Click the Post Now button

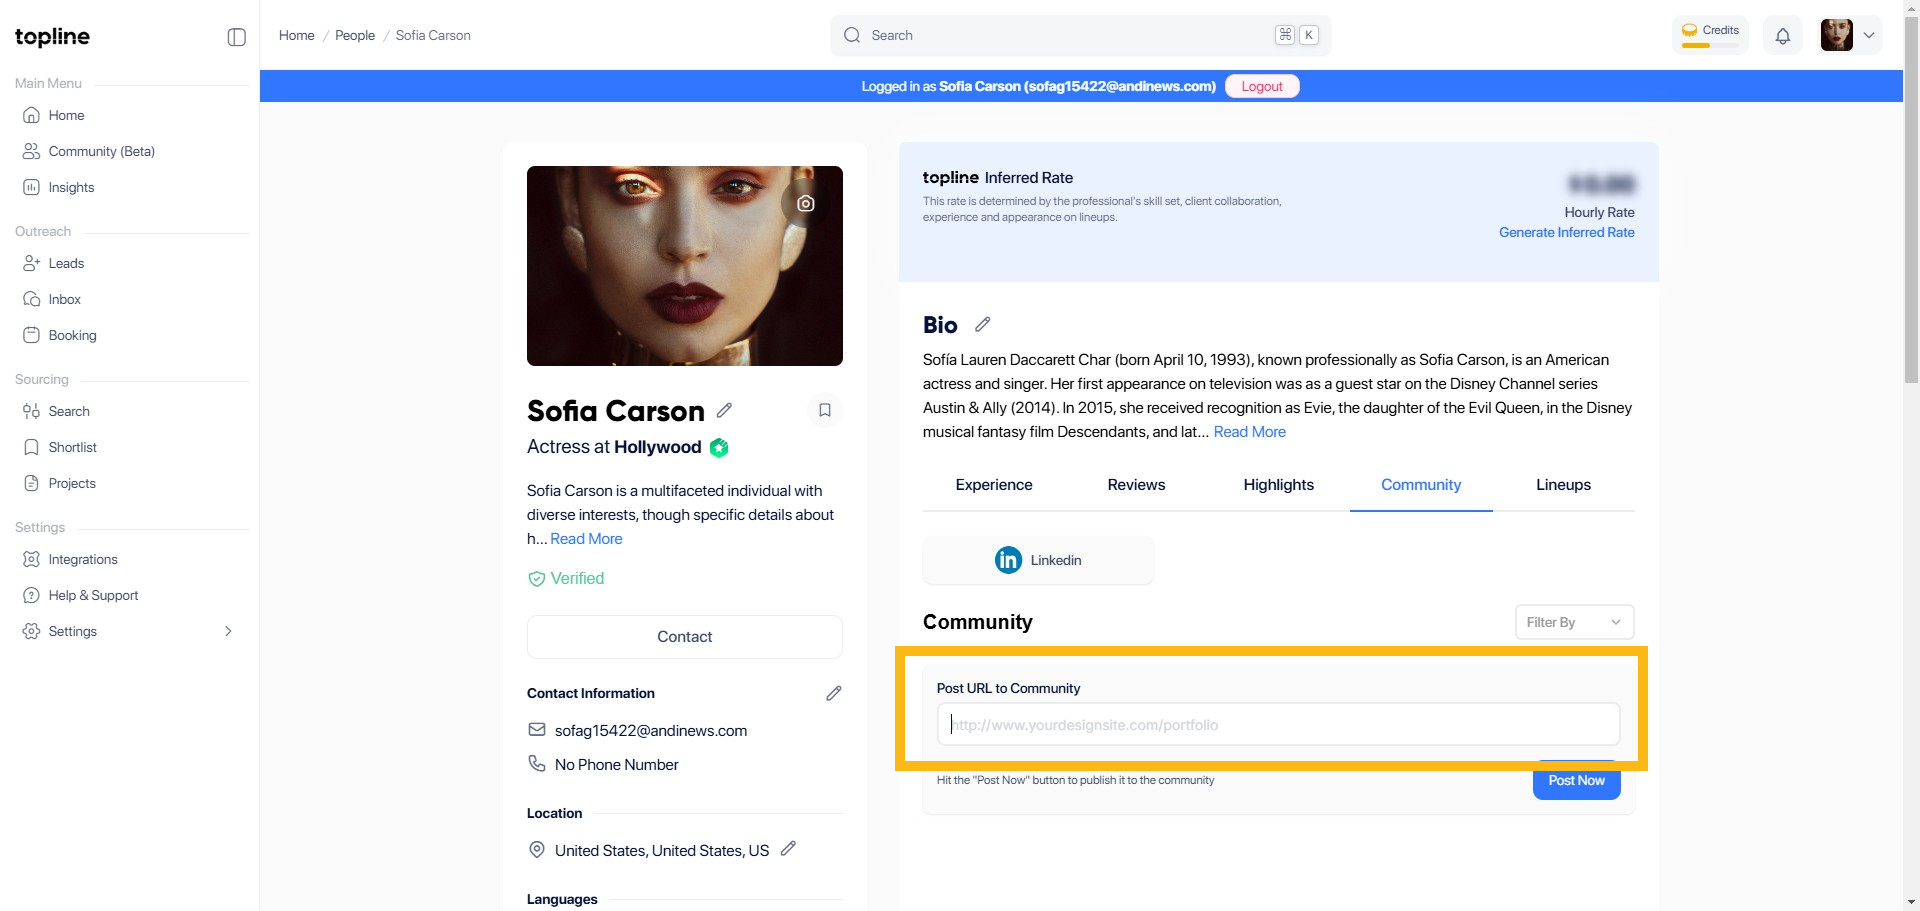point(1576,782)
